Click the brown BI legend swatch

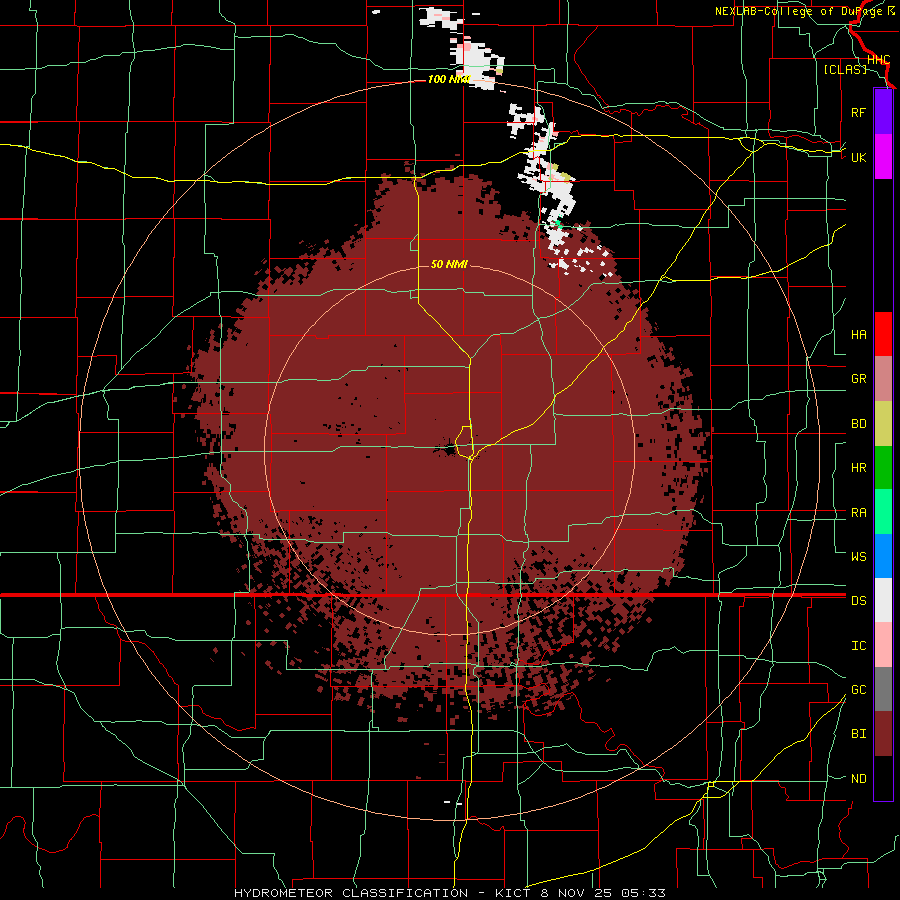click(x=883, y=734)
